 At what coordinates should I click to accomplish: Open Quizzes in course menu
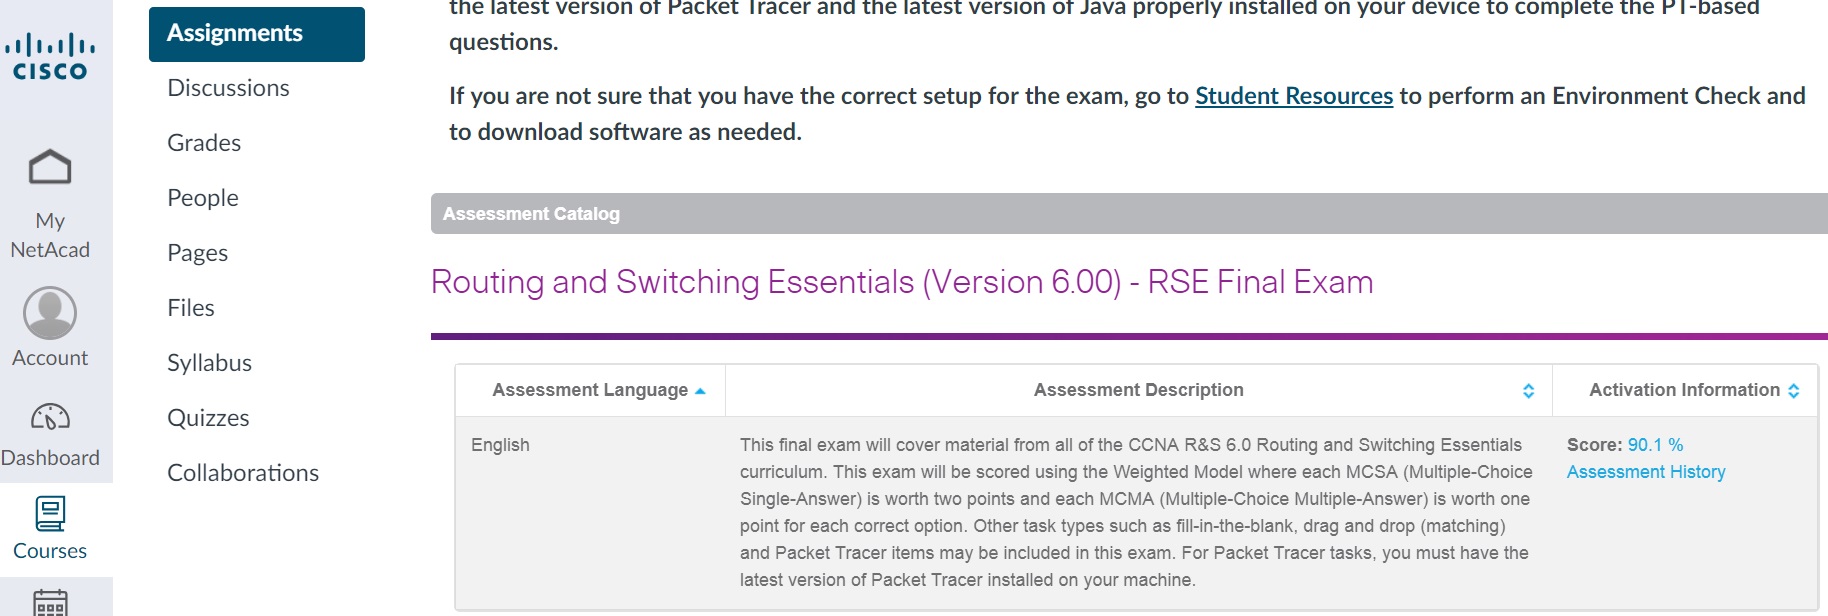[208, 418]
